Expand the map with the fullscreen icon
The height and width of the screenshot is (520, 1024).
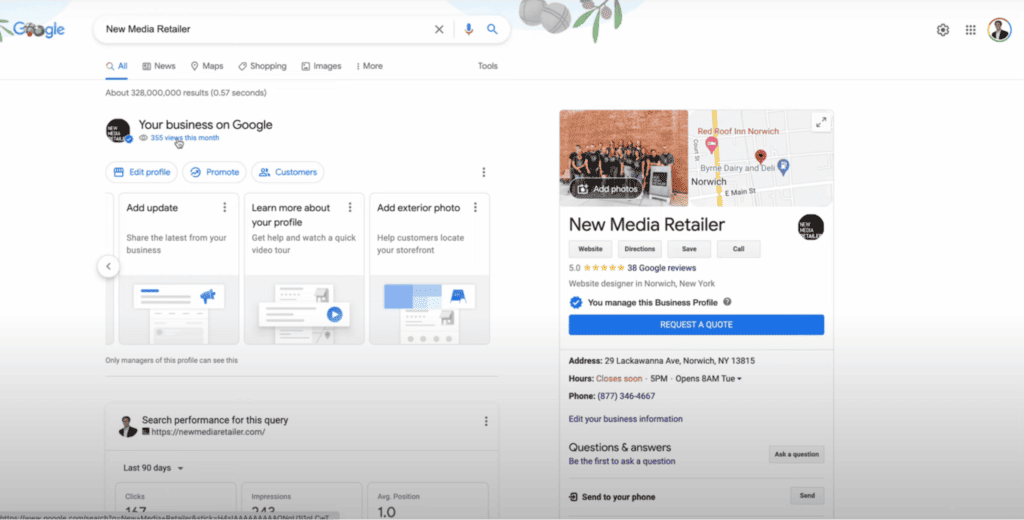tap(821, 122)
